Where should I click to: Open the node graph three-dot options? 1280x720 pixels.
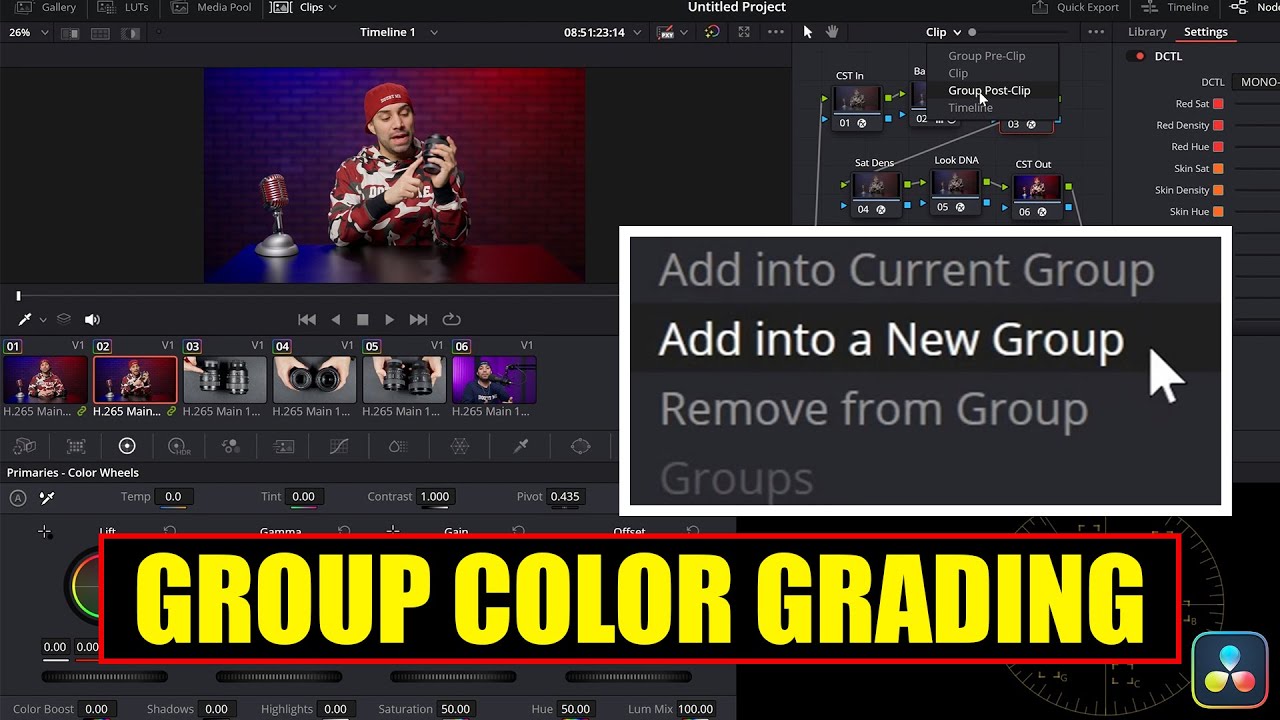[x=1096, y=32]
